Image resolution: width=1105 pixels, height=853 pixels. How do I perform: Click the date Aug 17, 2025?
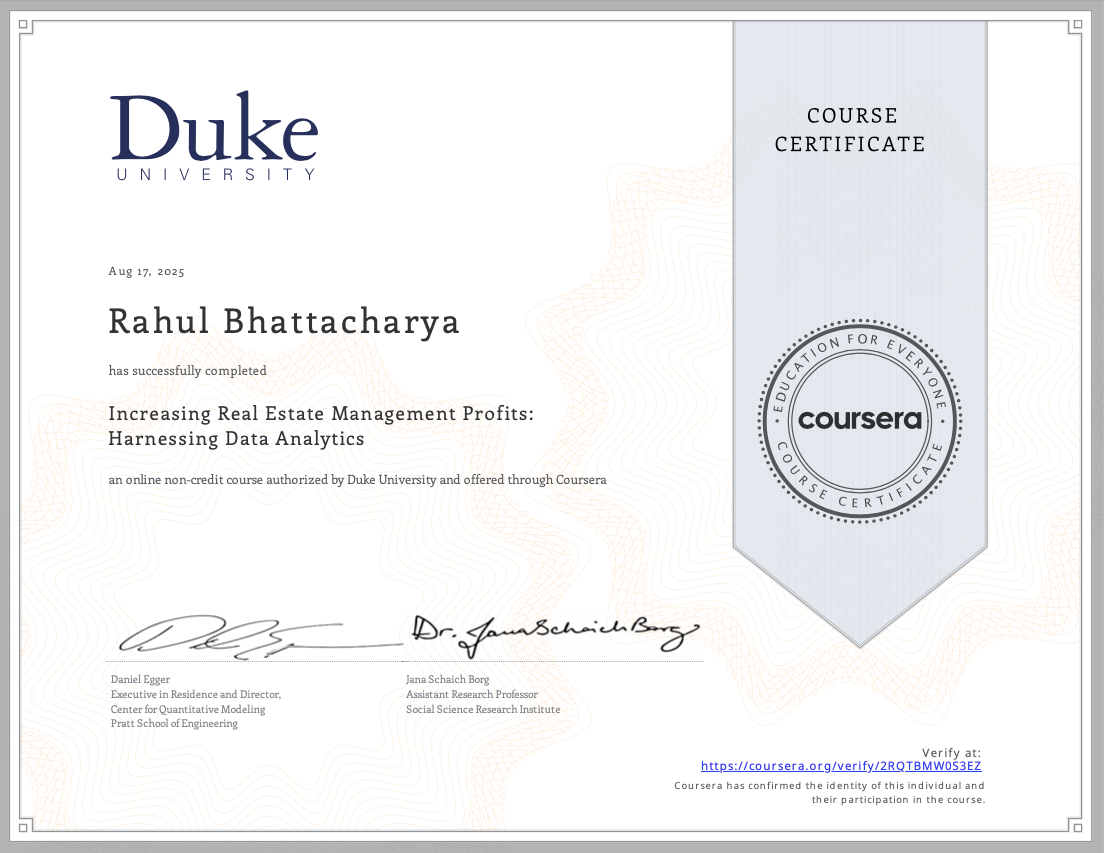tap(147, 271)
